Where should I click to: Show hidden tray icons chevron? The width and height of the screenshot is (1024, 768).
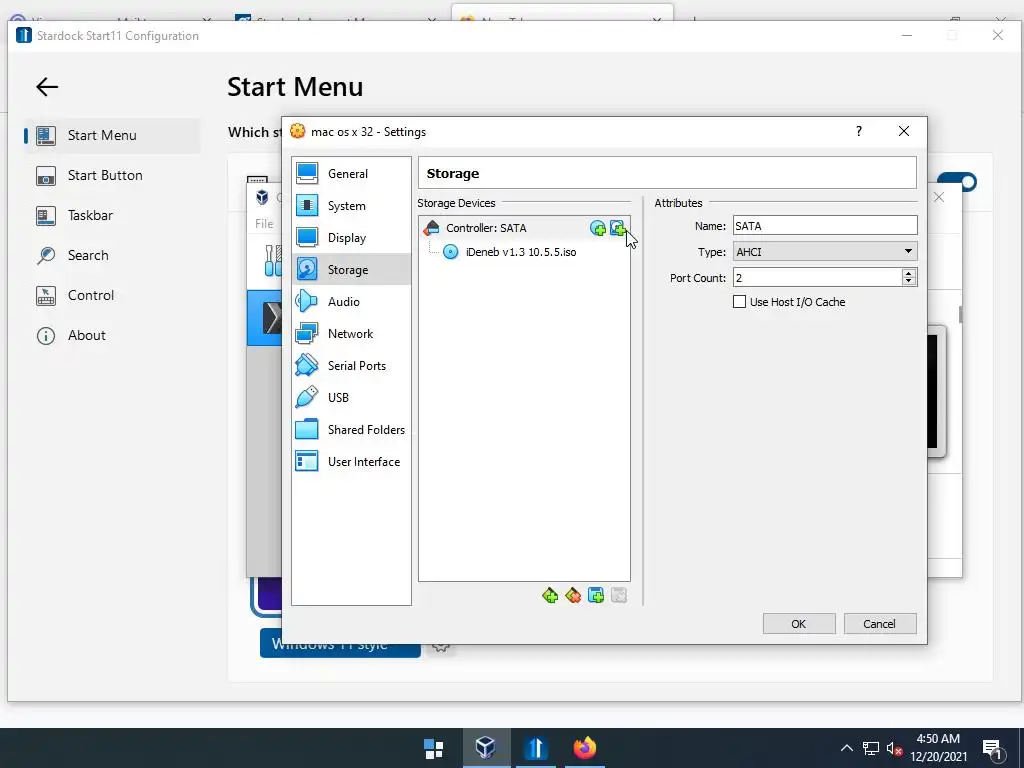click(846, 748)
